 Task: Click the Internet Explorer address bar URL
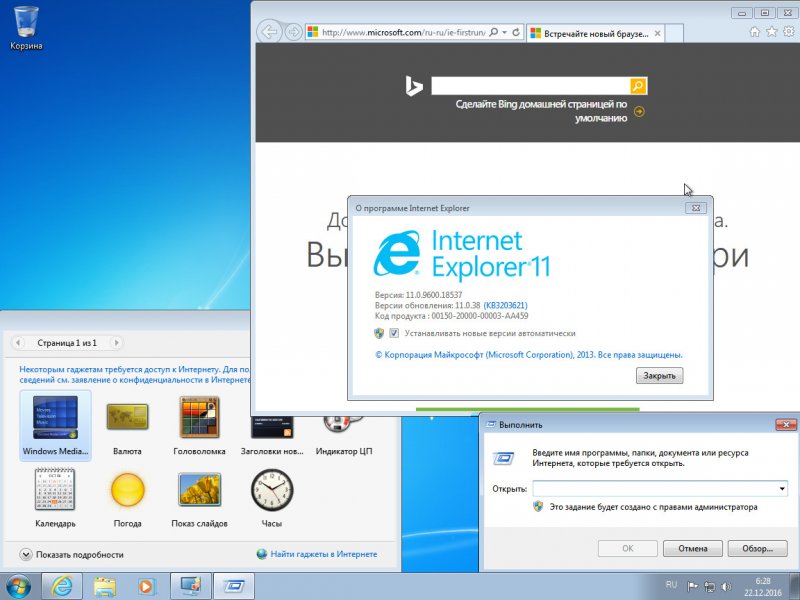(x=403, y=32)
